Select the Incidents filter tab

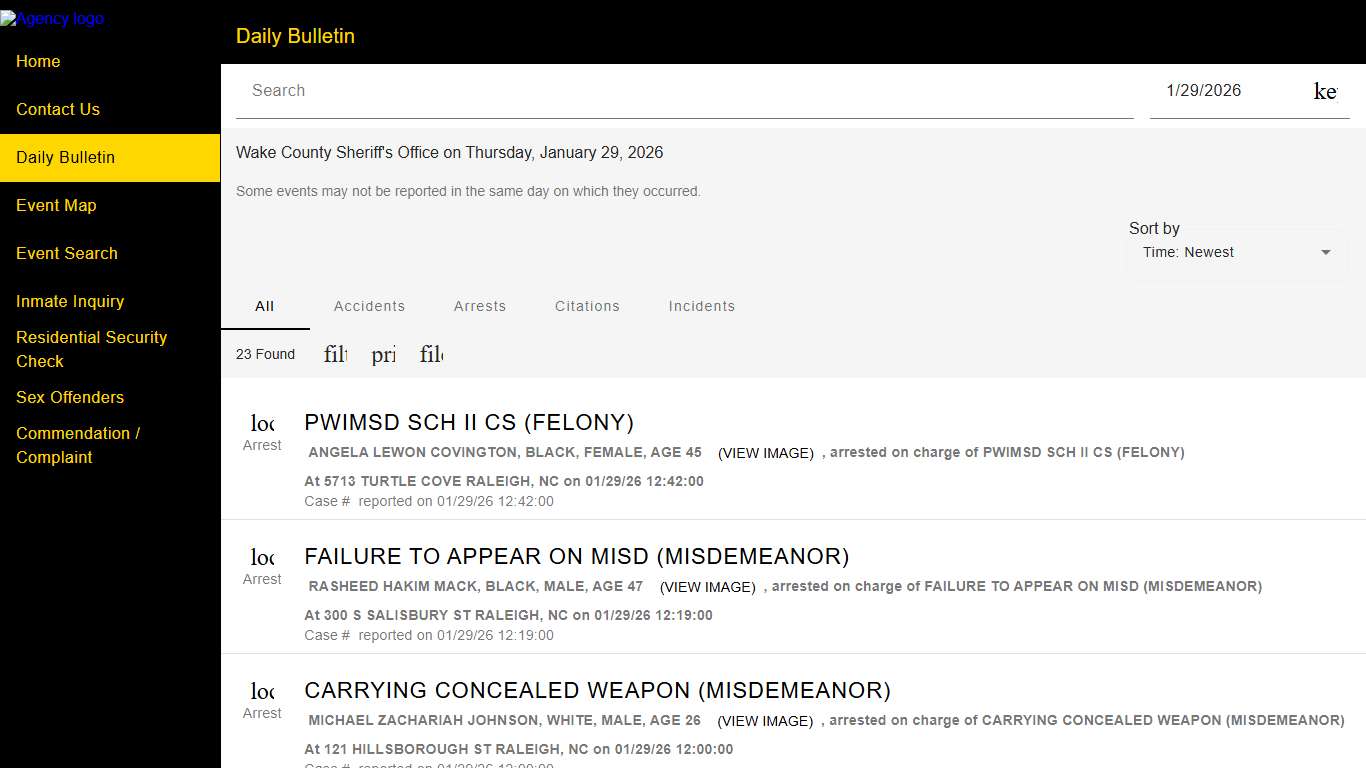[701, 306]
